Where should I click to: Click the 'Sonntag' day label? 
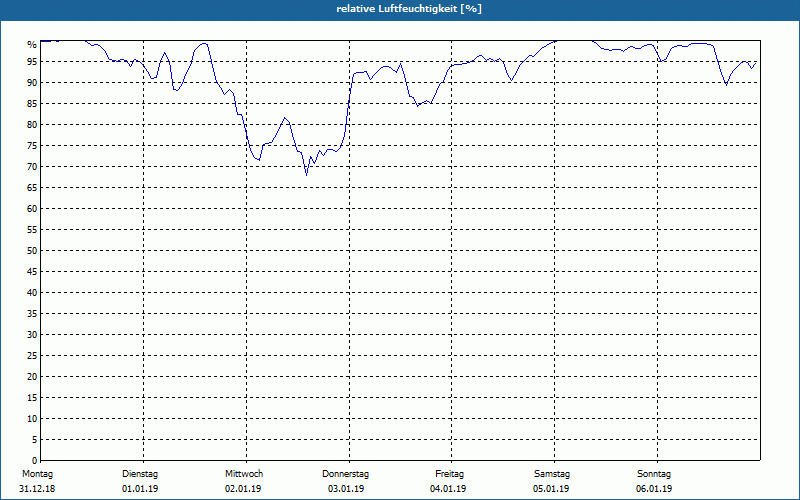[x=654, y=474]
